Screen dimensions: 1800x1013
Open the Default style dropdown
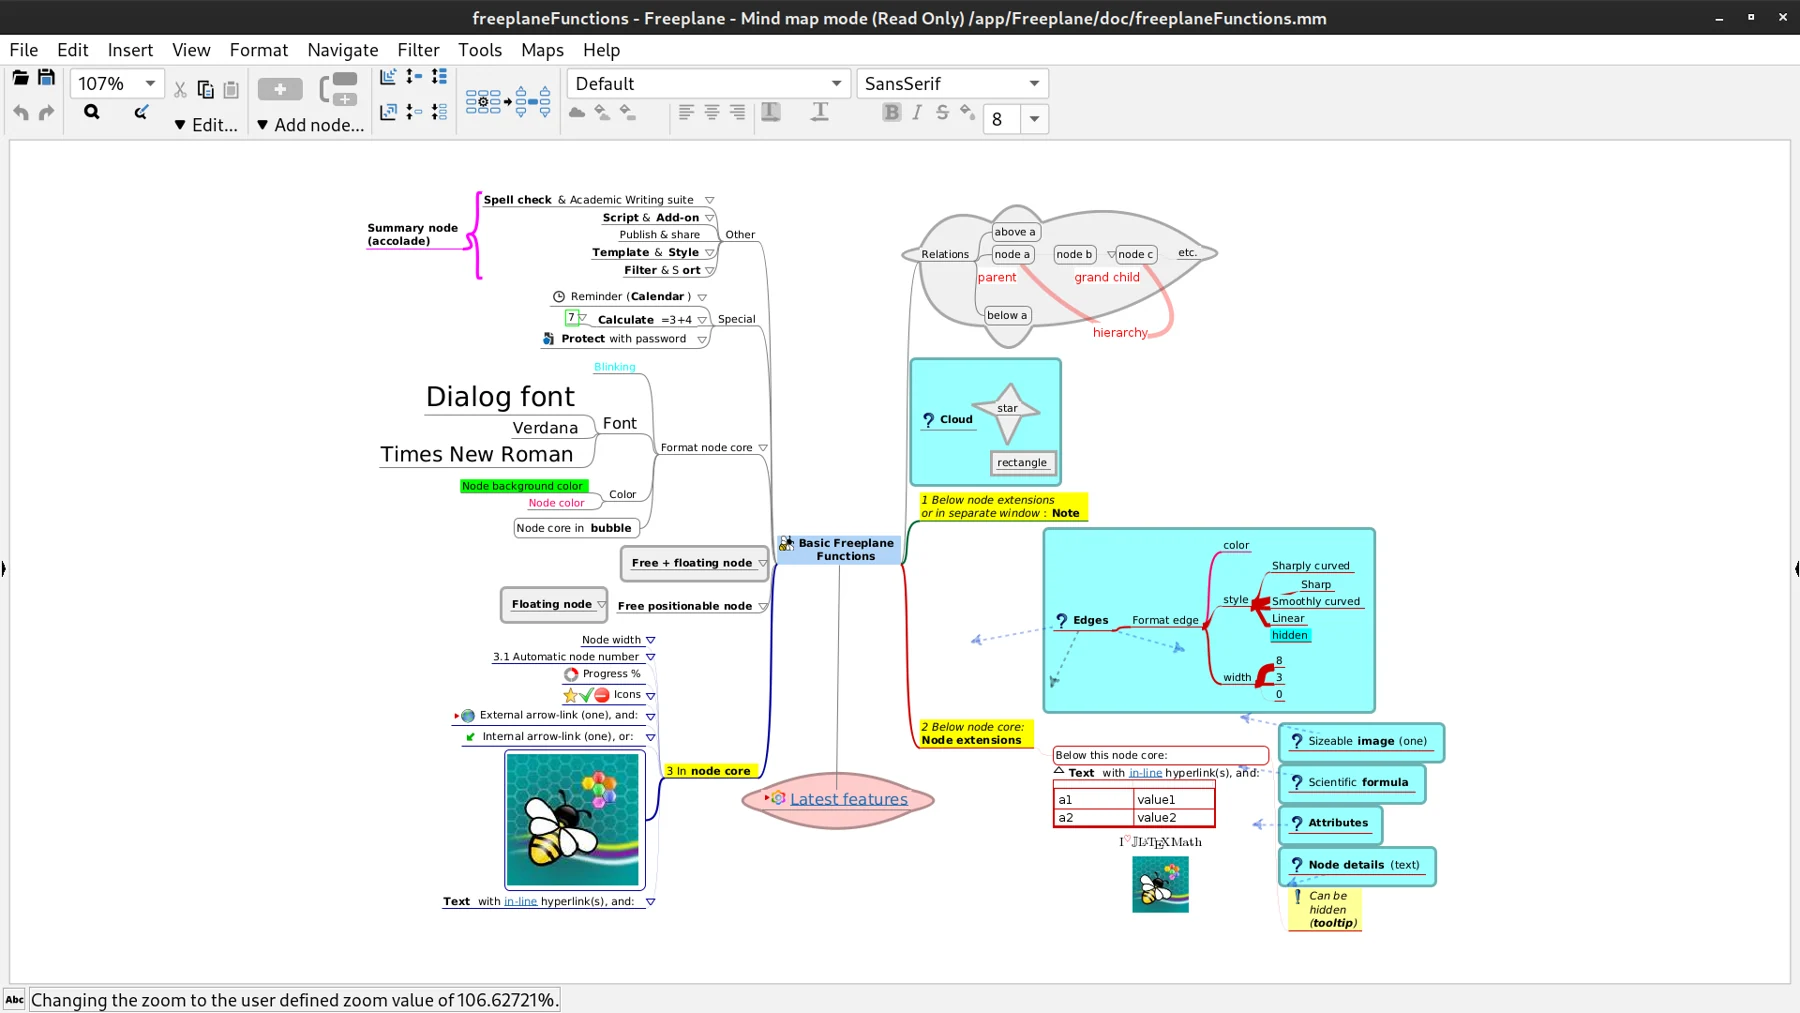tap(836, 84)
